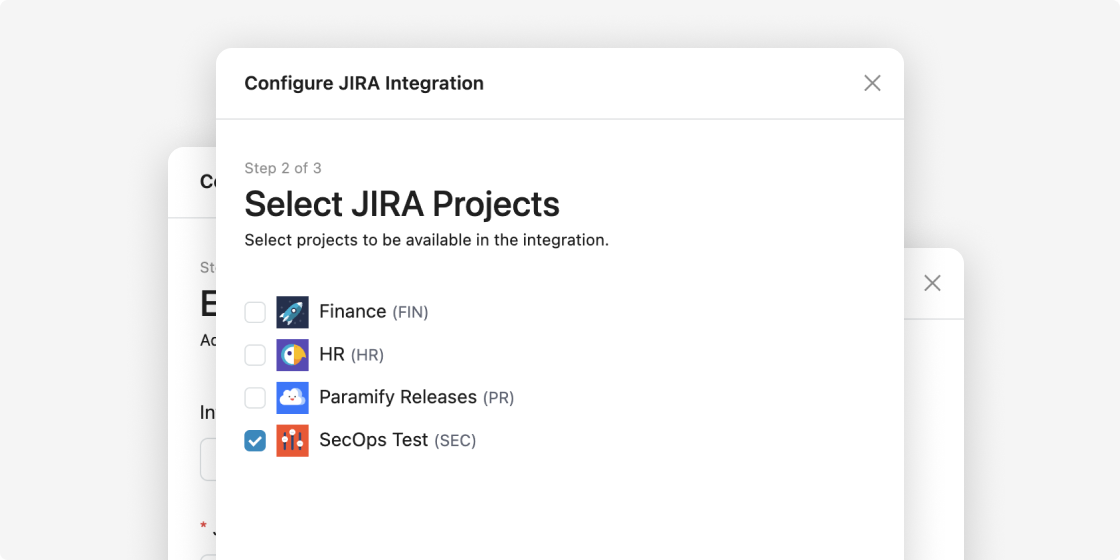Uncheck the SecOps Test checkbox
The image size is (1120, 560).
pos(255,441)
